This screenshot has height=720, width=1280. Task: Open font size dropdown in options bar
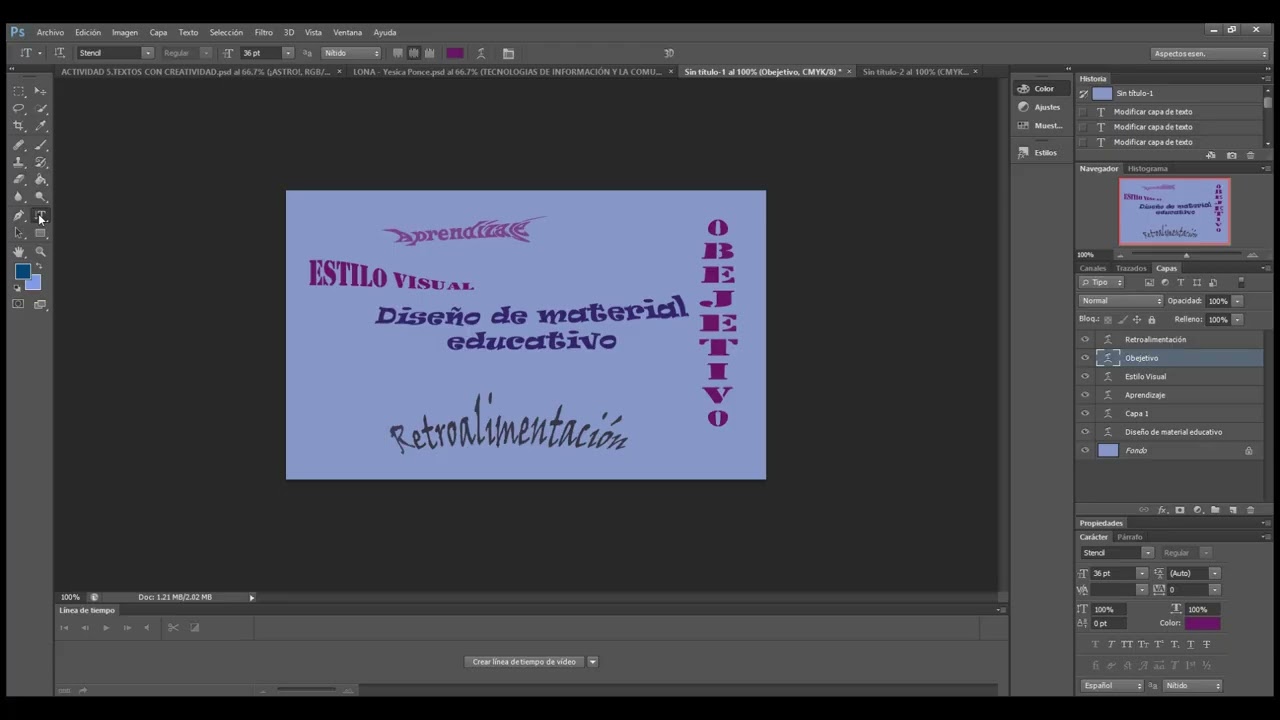click(288, 53)
